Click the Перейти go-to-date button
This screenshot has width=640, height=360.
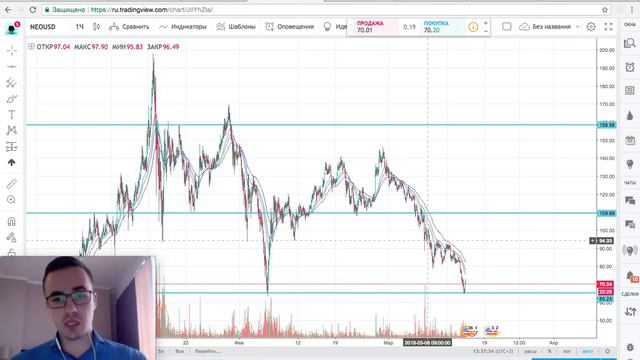[207, 351]
